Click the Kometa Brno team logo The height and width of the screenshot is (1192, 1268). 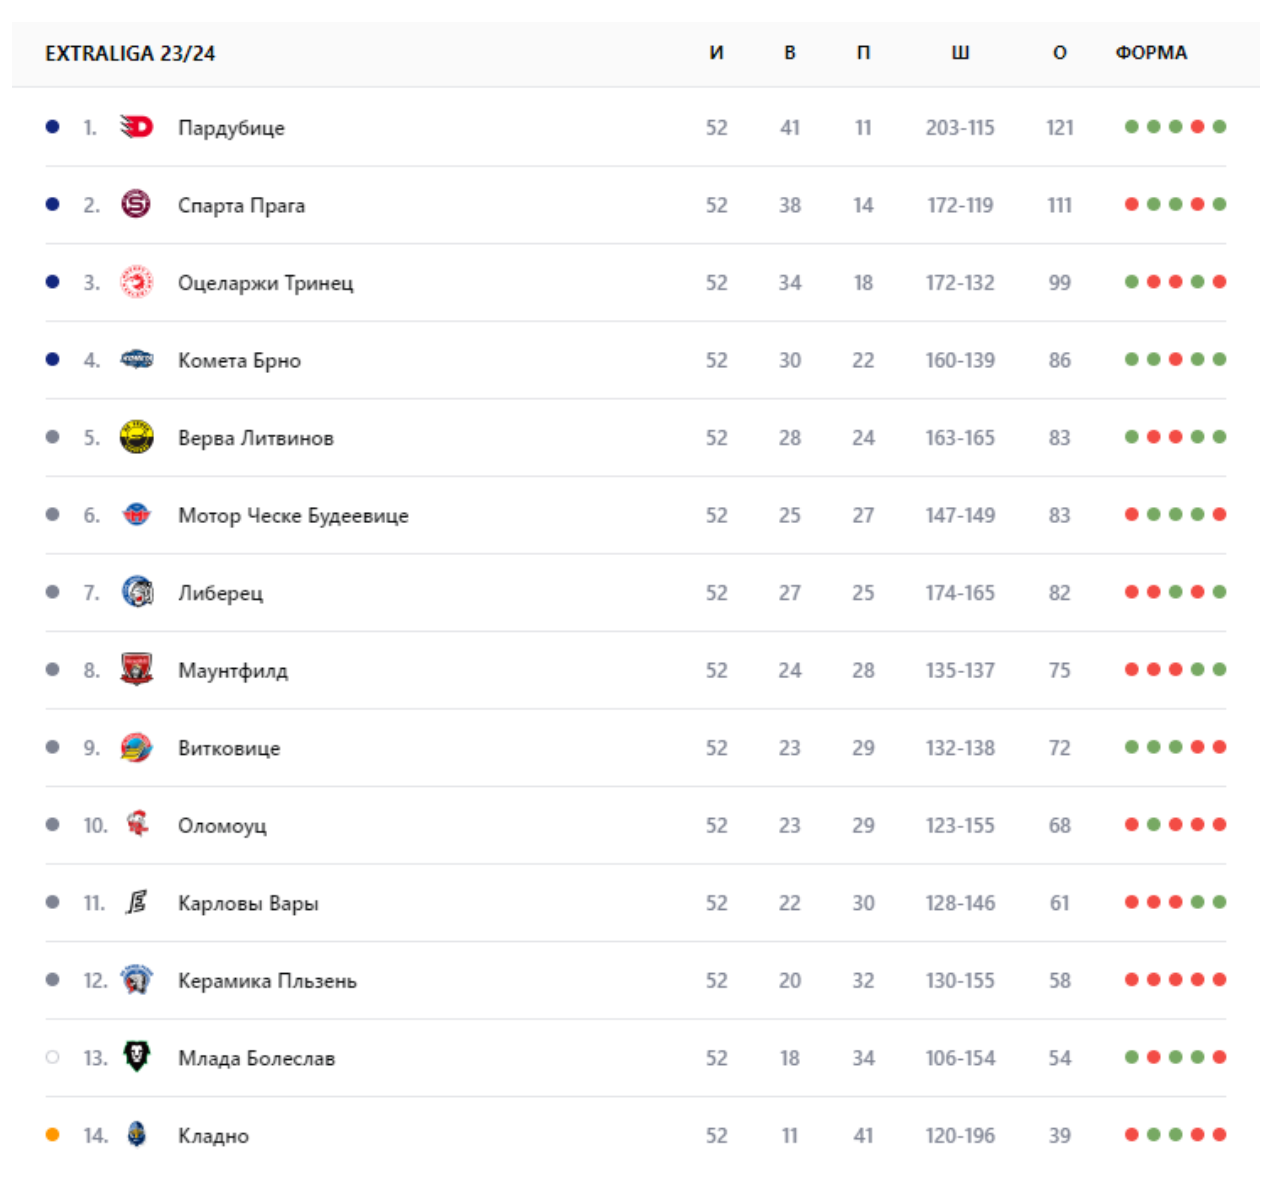[137, 359]
